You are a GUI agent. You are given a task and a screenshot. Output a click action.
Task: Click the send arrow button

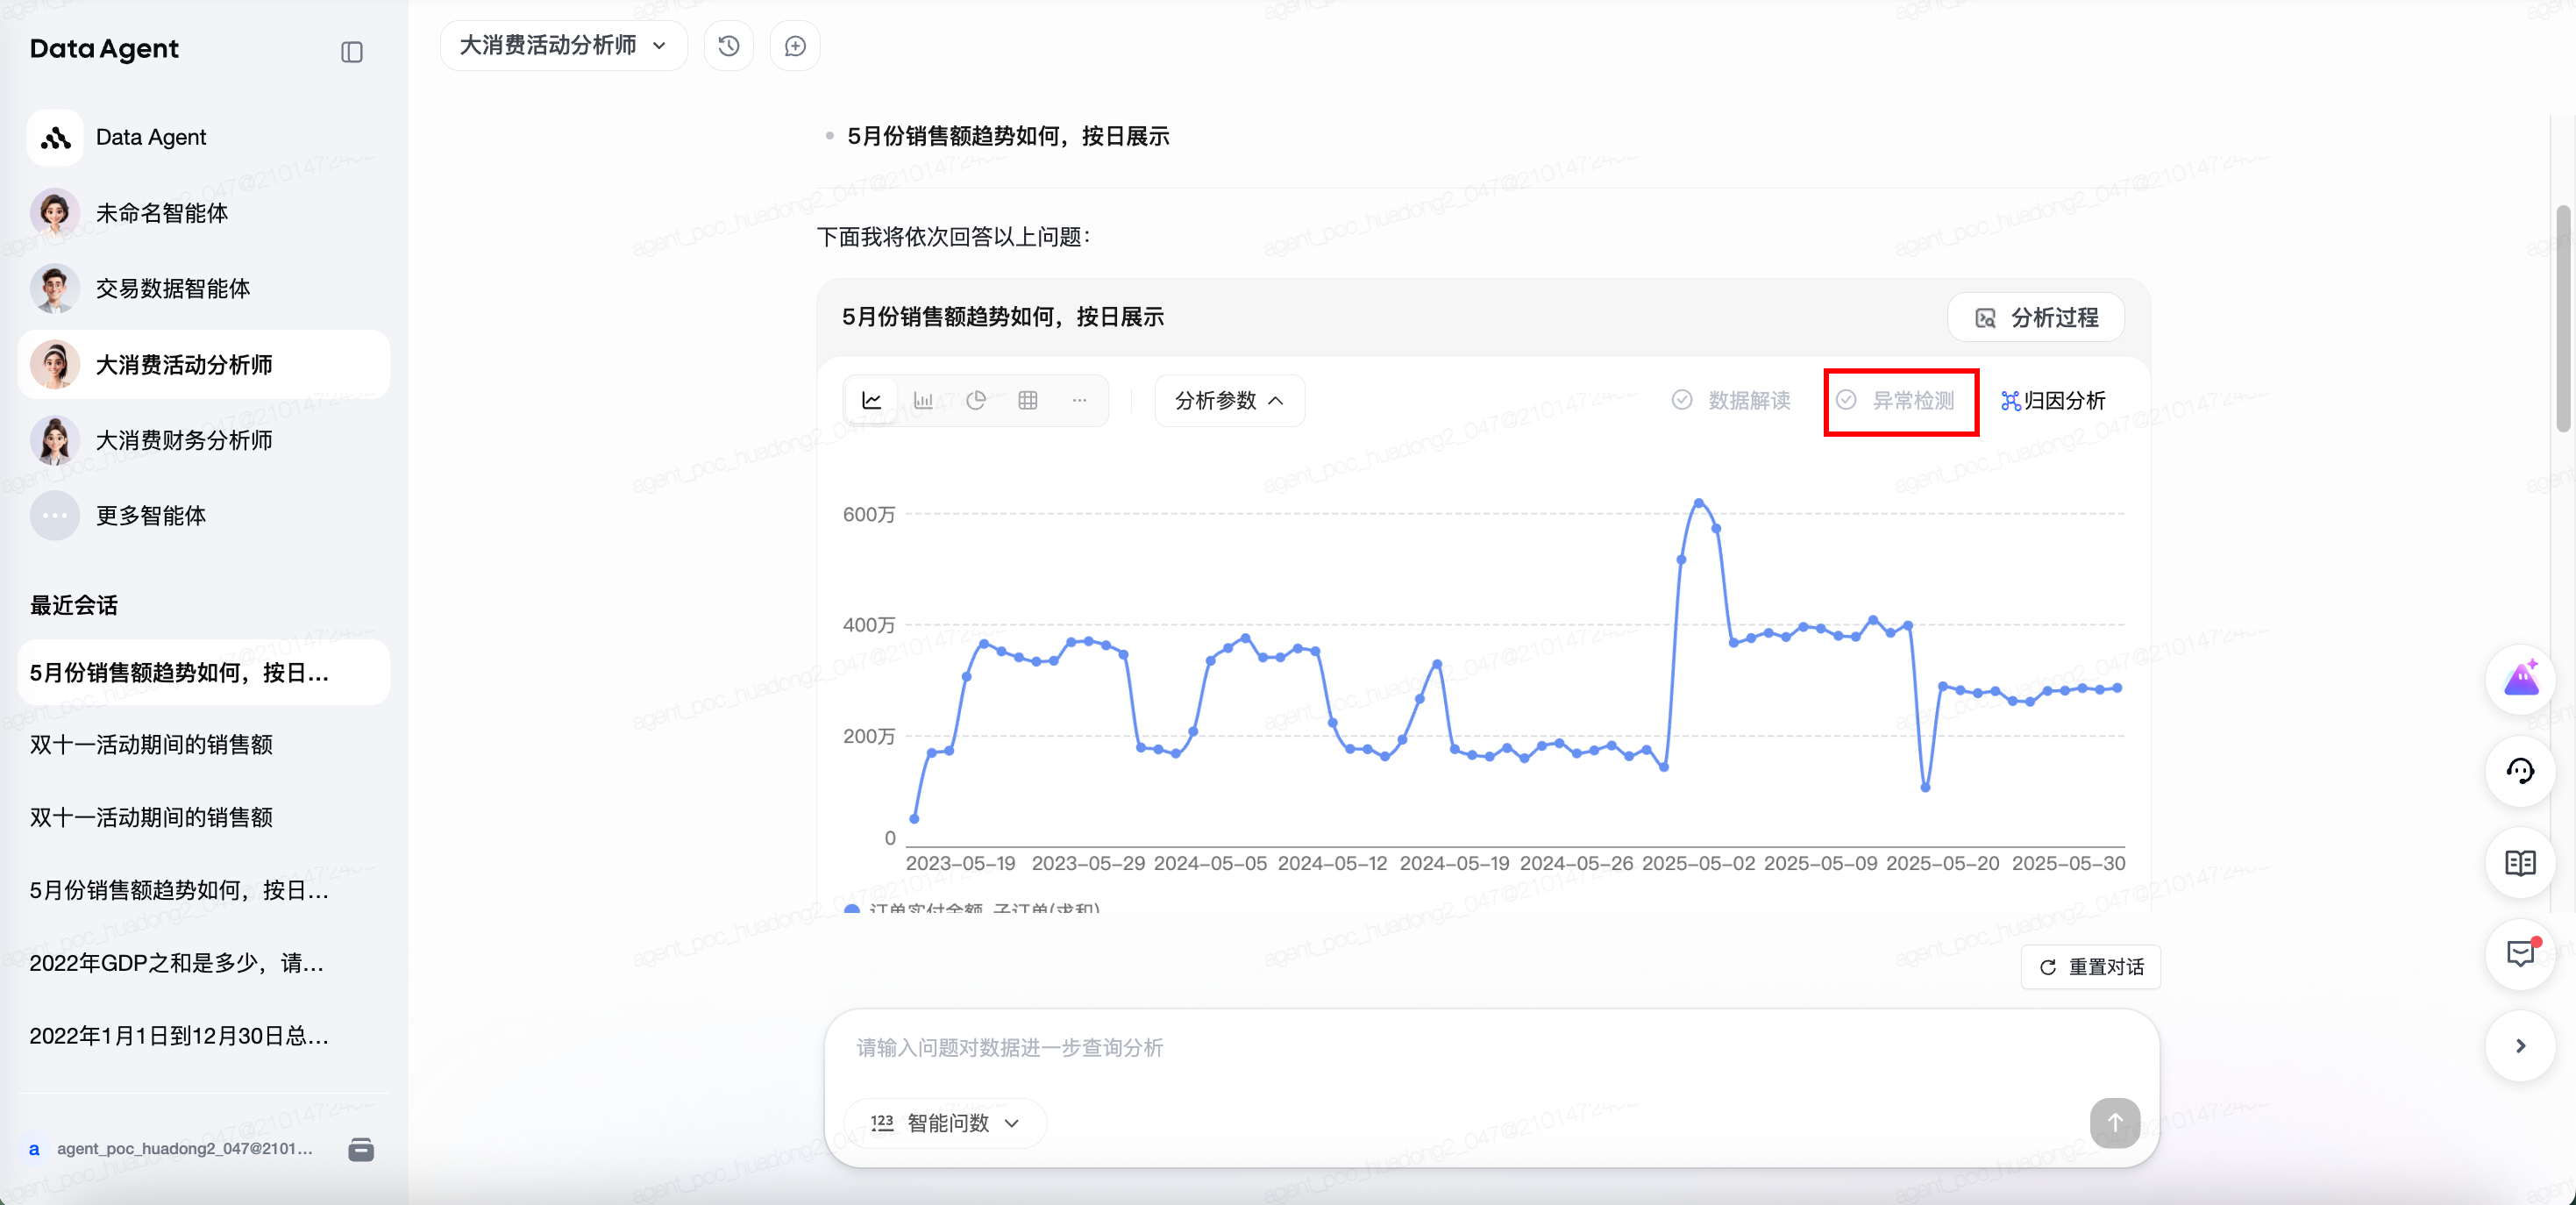(2113, 1122)
